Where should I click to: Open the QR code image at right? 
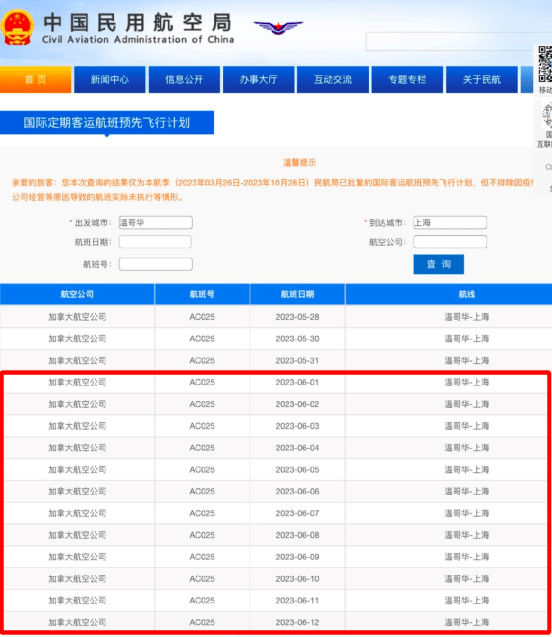pos(545,64)
